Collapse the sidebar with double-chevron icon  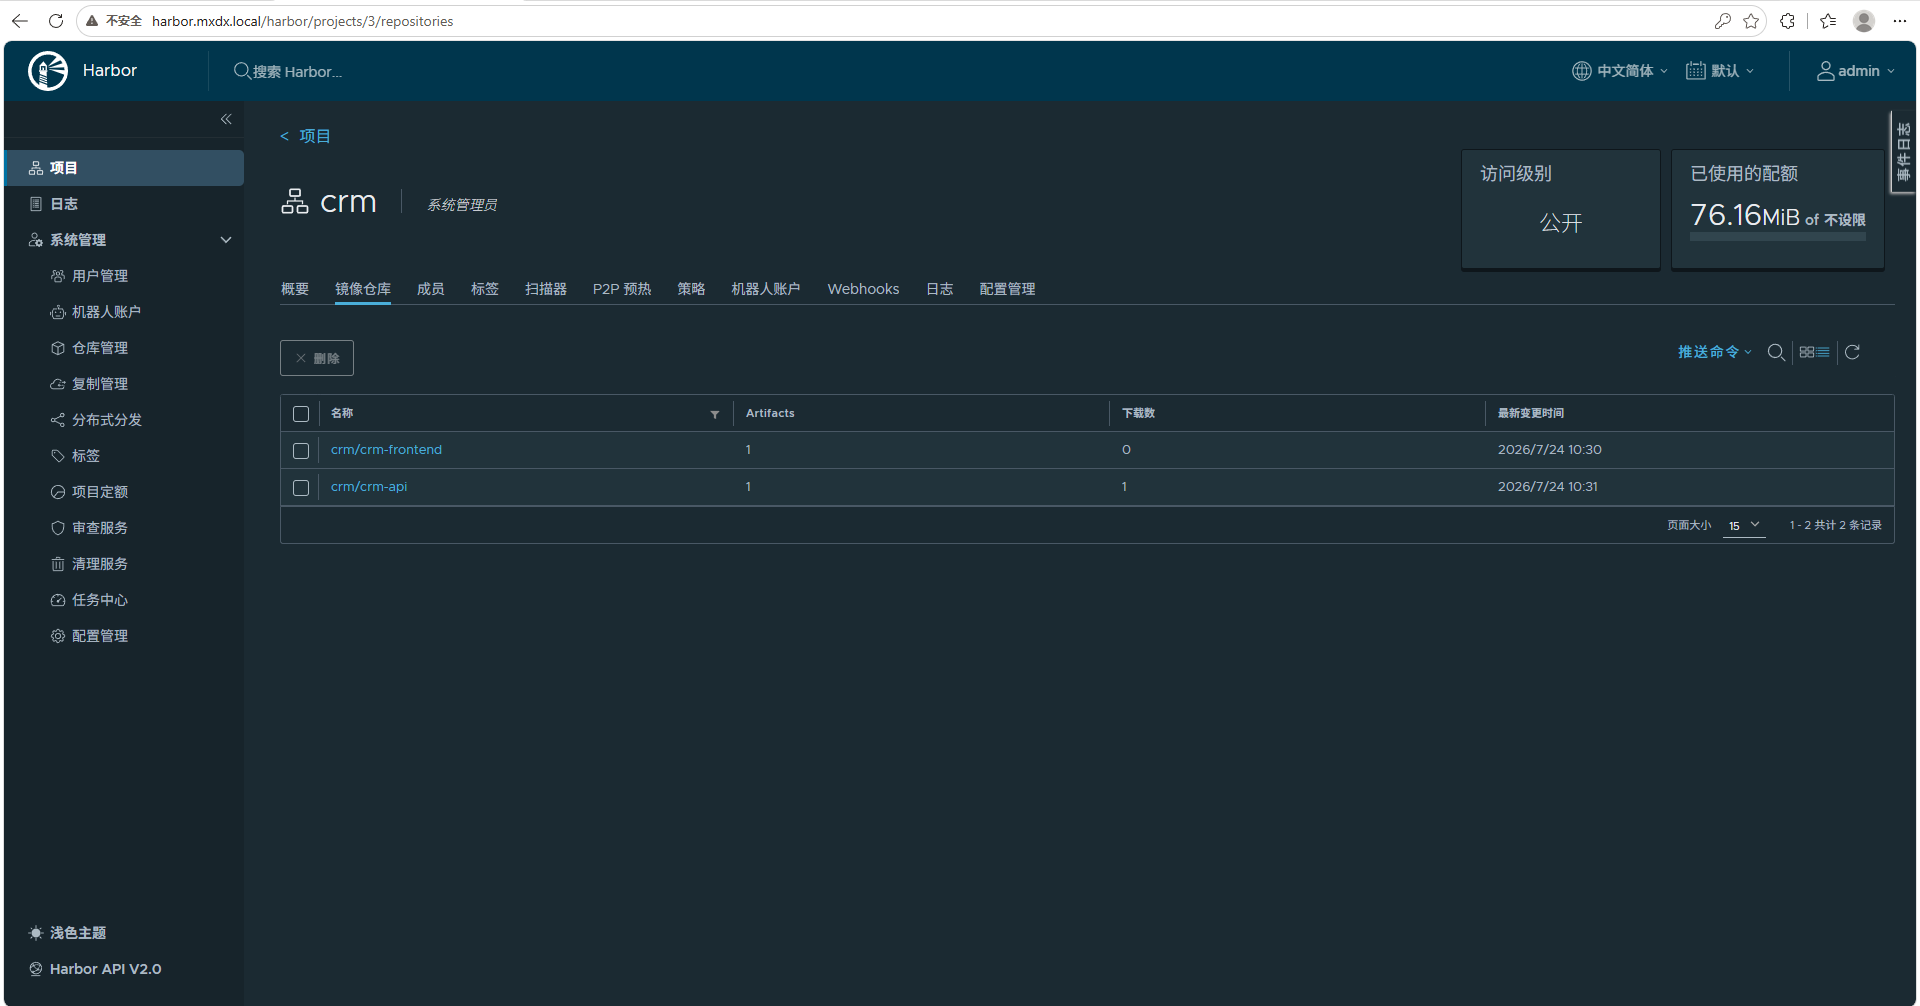coord(226,119)
